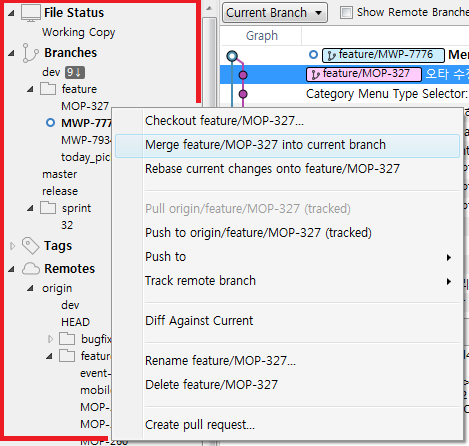
Task: Select the MWP-793 branch
Action: tap(86, 140)
